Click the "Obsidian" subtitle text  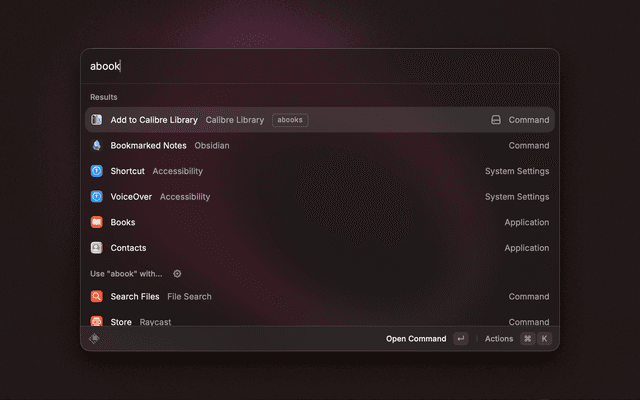point(212,145)
